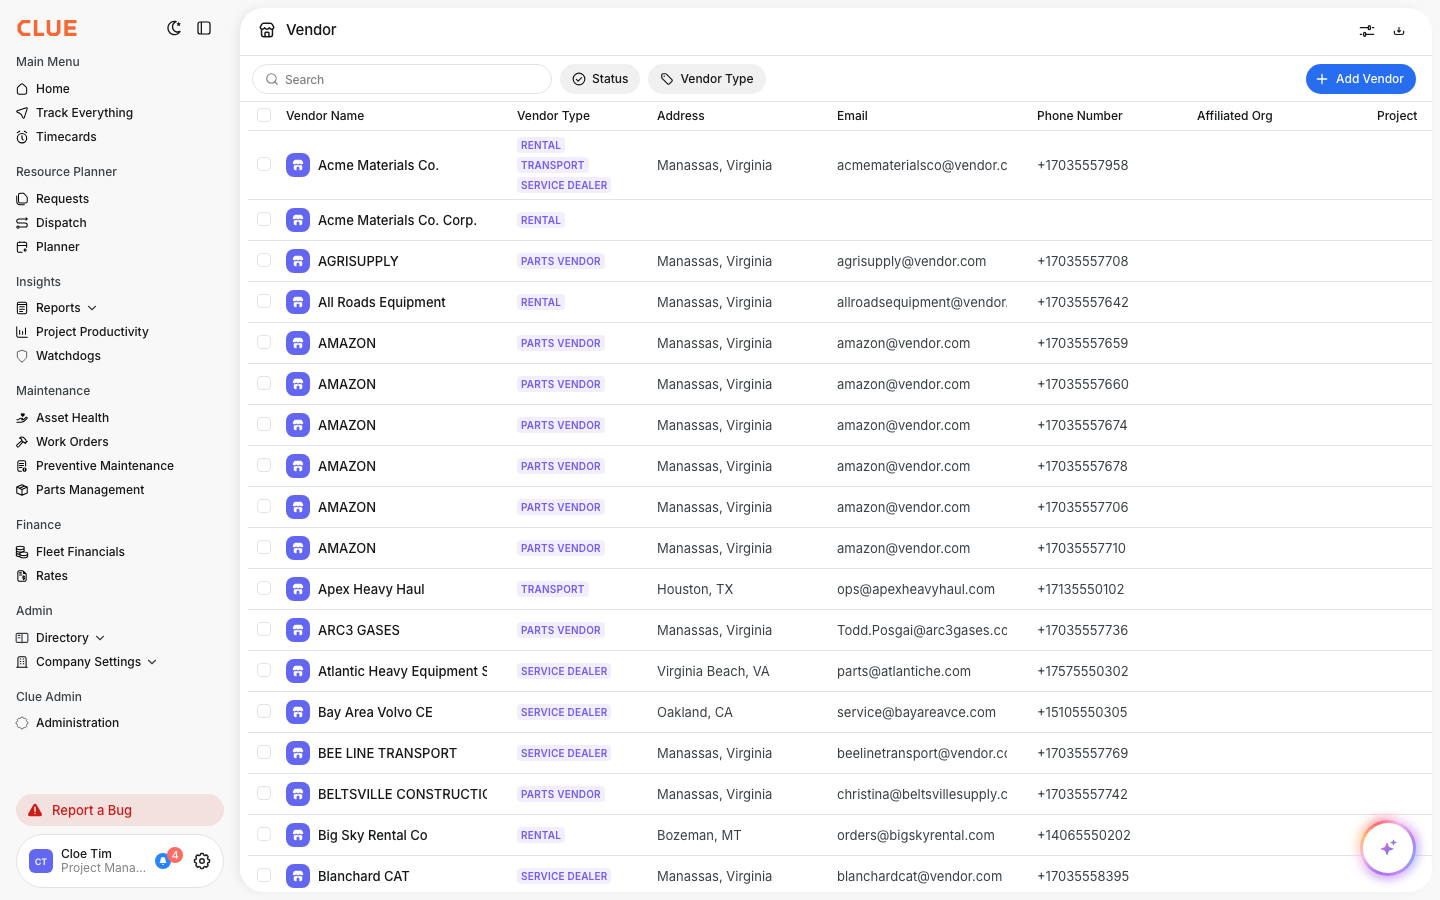Check the Big Sky Rental Co checkbox
Screen dimensions: 1440x900
[264, 834]
